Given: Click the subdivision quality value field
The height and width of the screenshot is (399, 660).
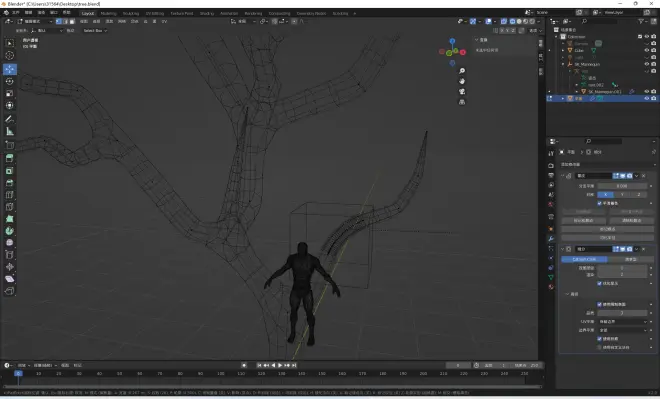Looking at the screenshot, I should point(622,313).
